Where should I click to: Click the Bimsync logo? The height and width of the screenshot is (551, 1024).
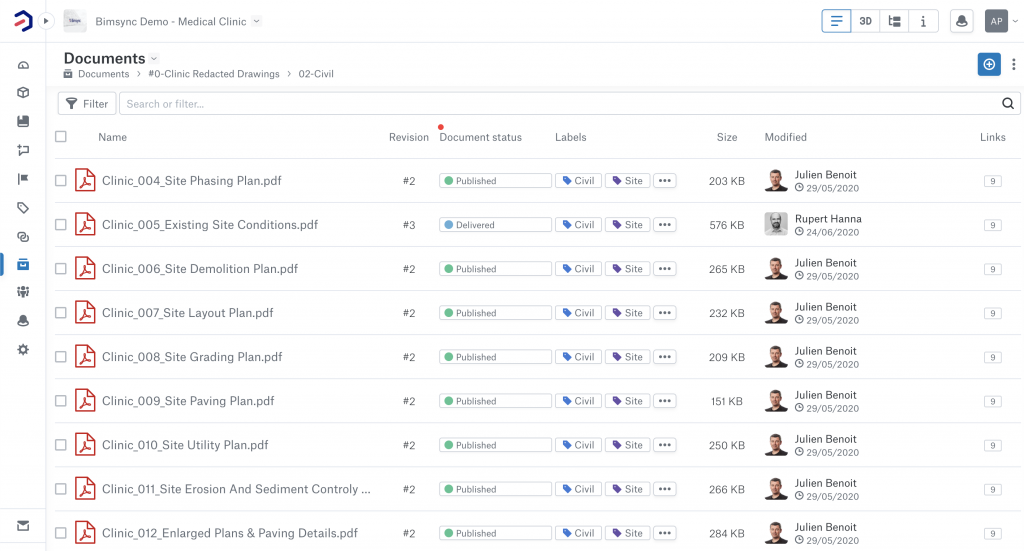coord(23,21)
